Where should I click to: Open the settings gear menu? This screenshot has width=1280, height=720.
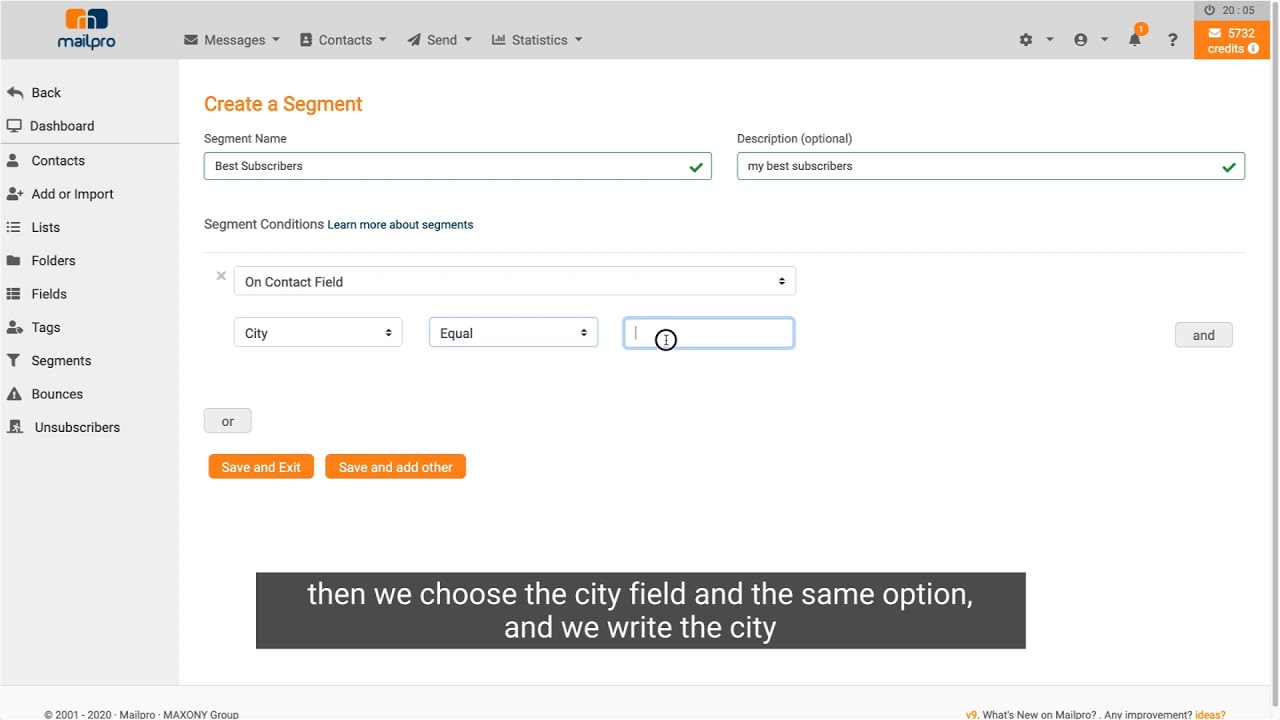tap(1026, 40)
